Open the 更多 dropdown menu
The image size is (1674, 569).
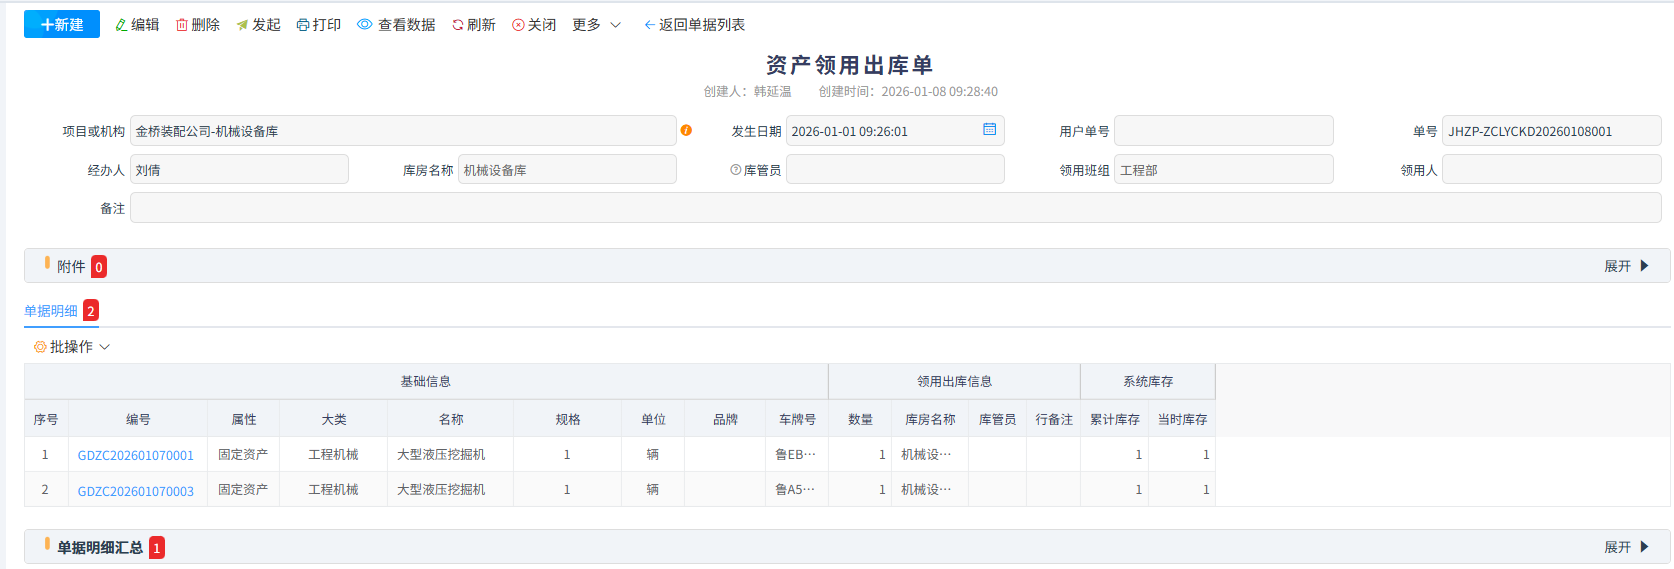596,25
